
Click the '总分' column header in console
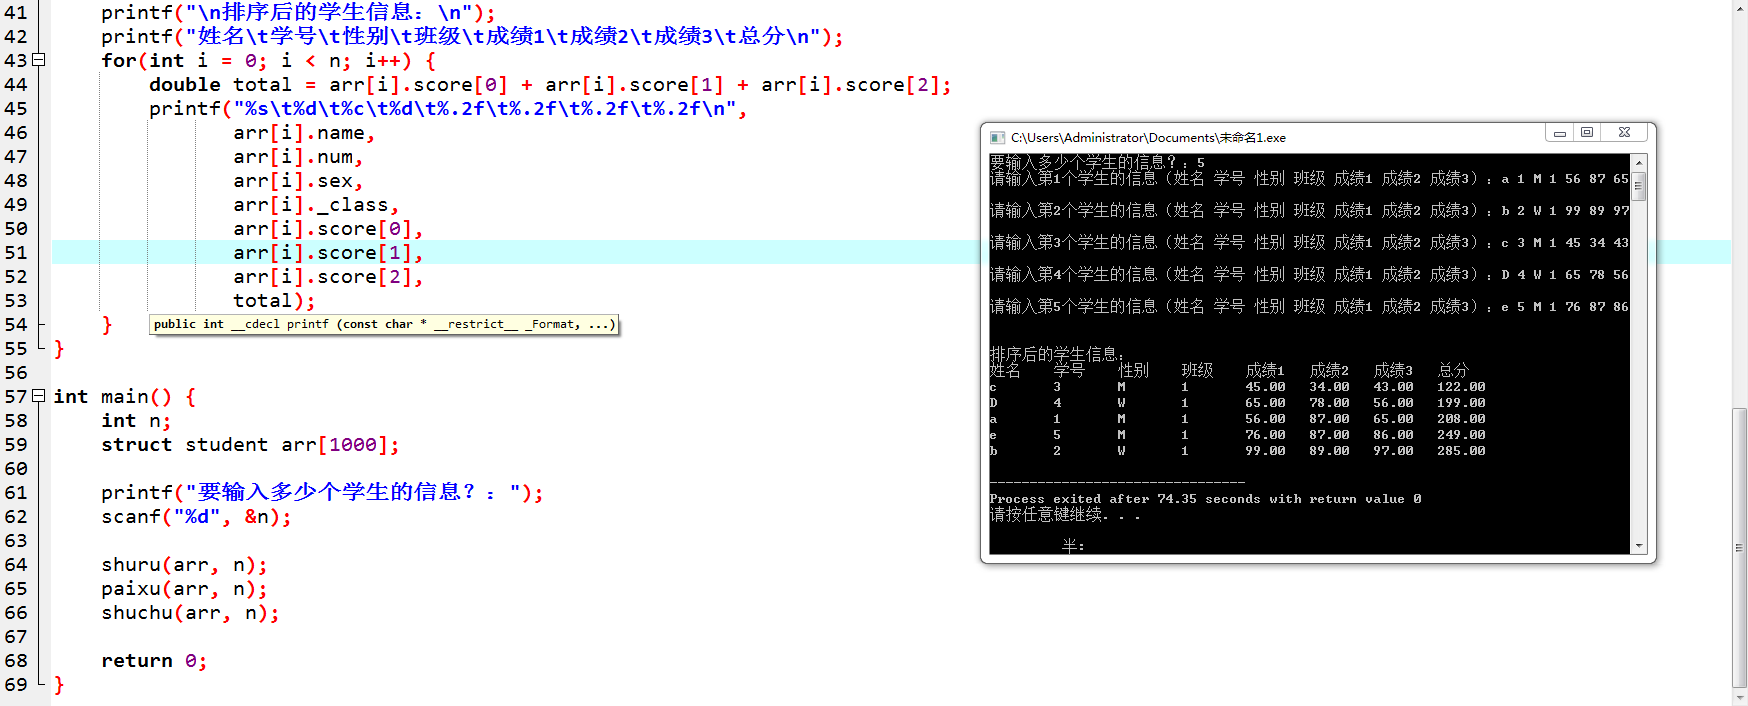1453,370
